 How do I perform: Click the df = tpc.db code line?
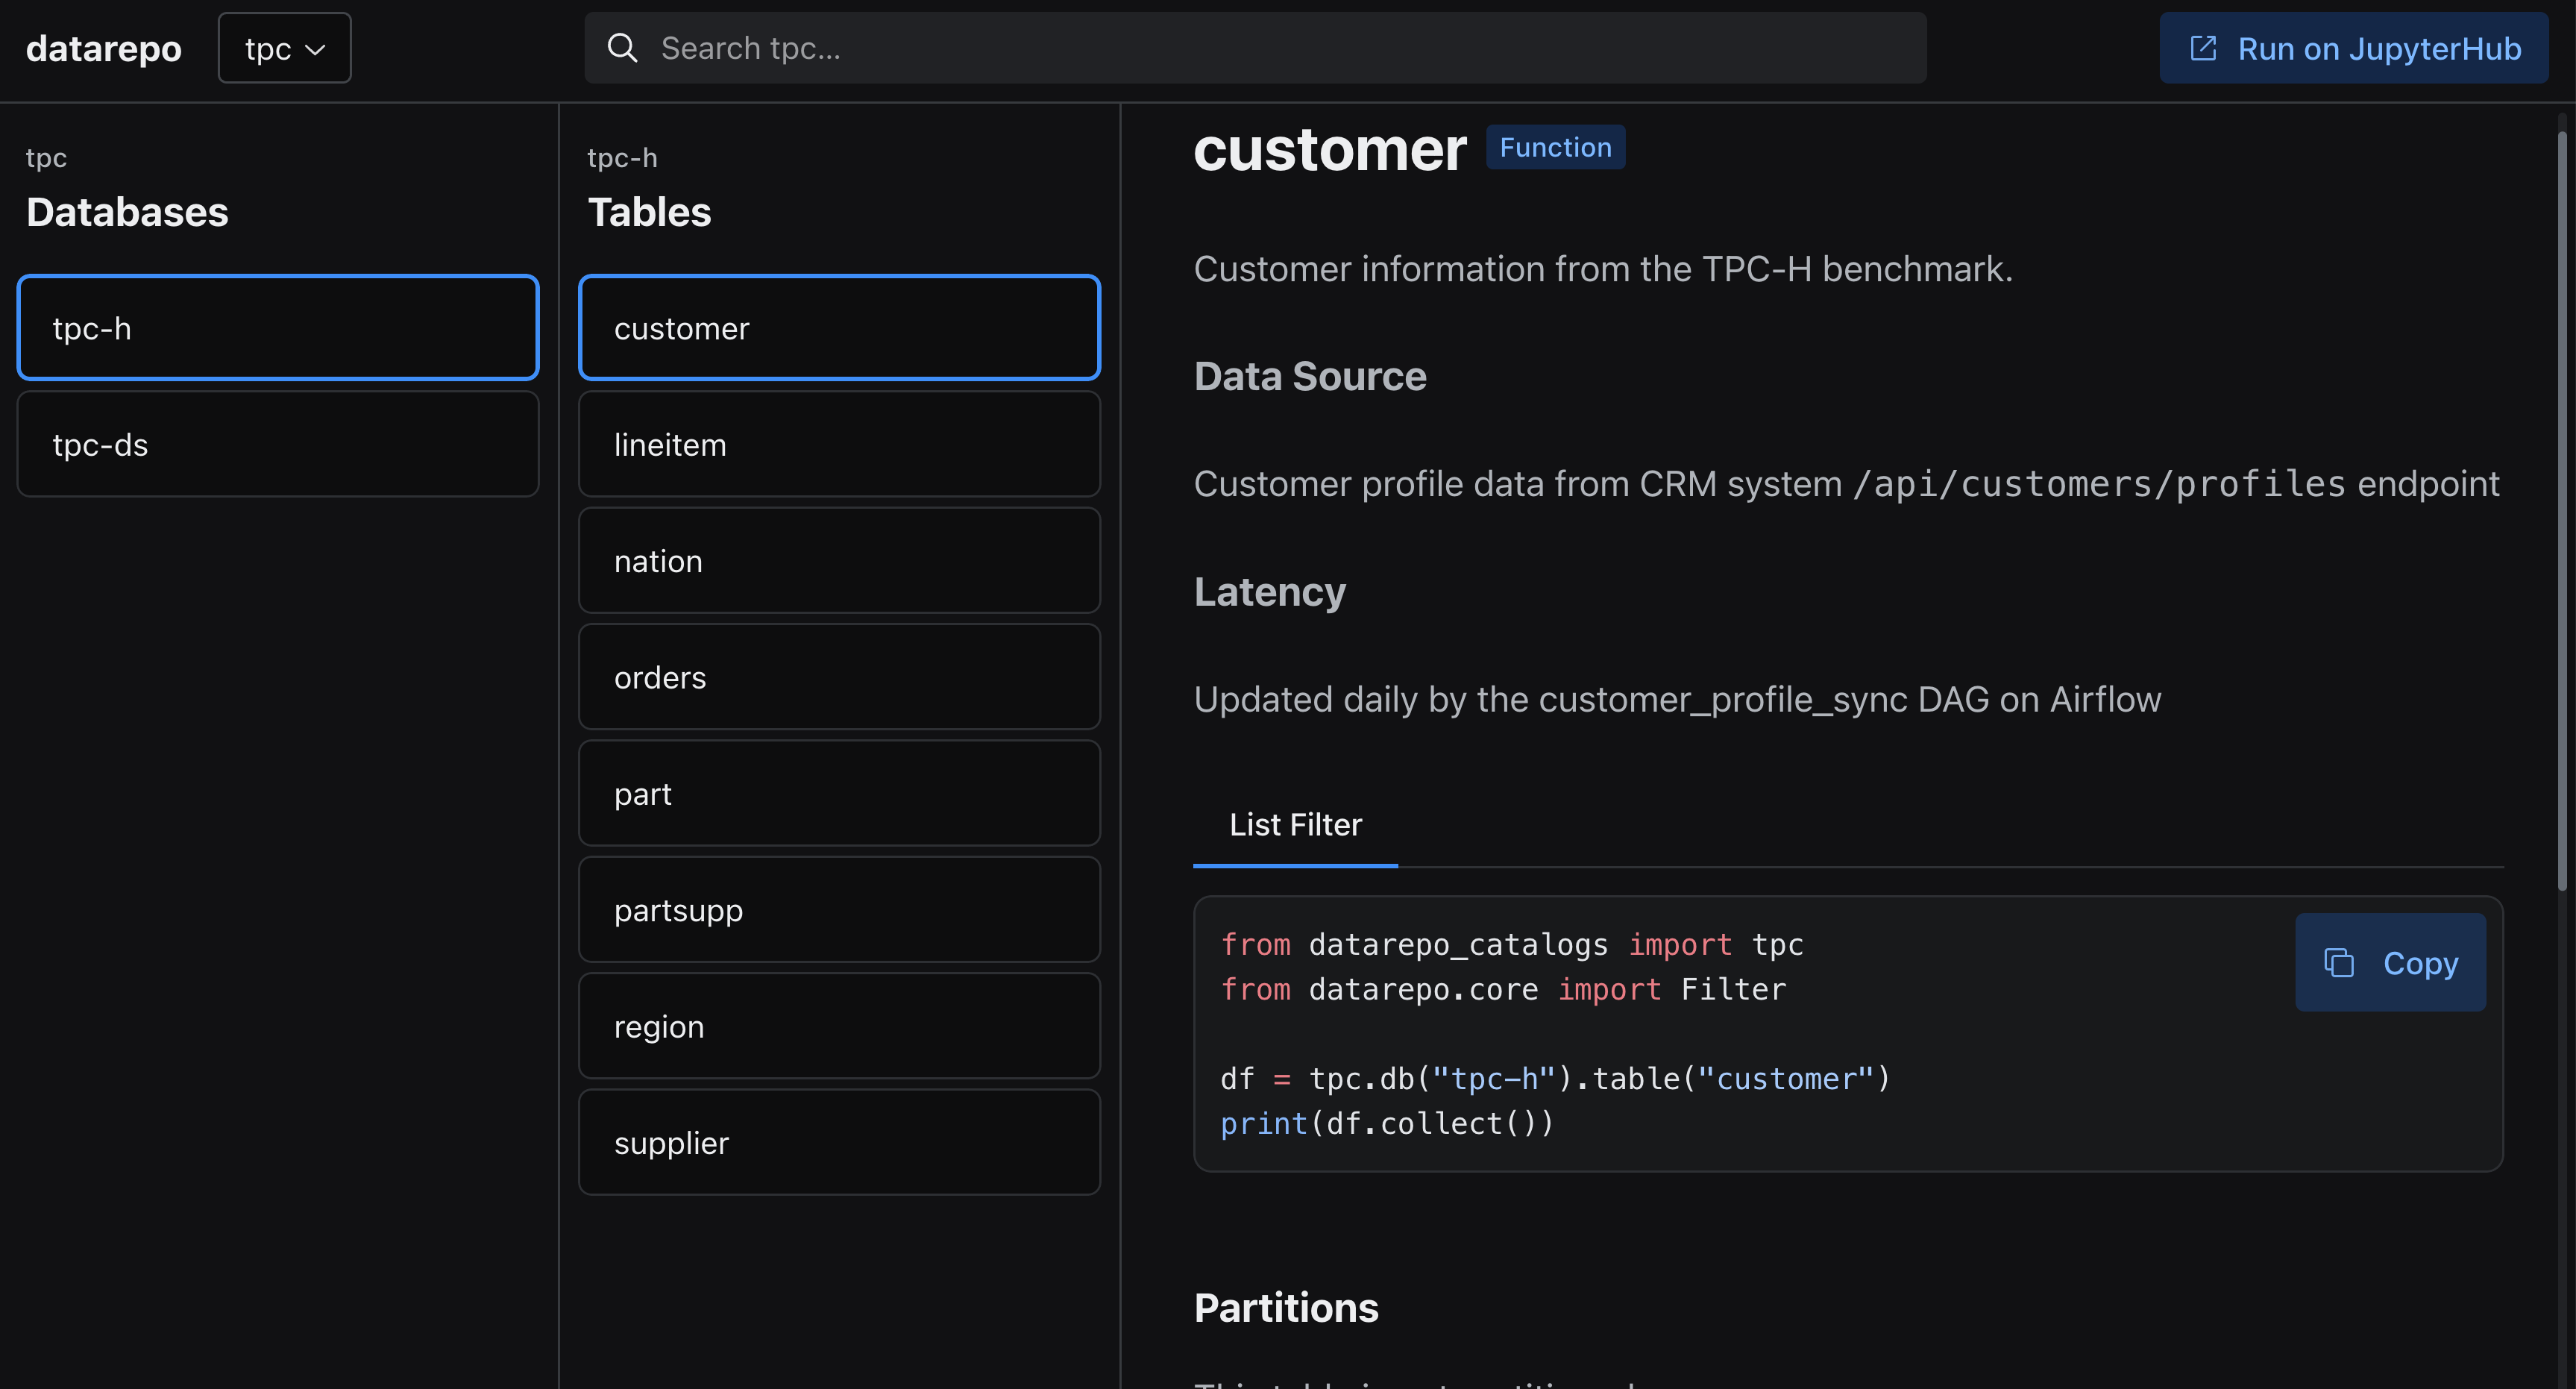coord(1555,1079)
